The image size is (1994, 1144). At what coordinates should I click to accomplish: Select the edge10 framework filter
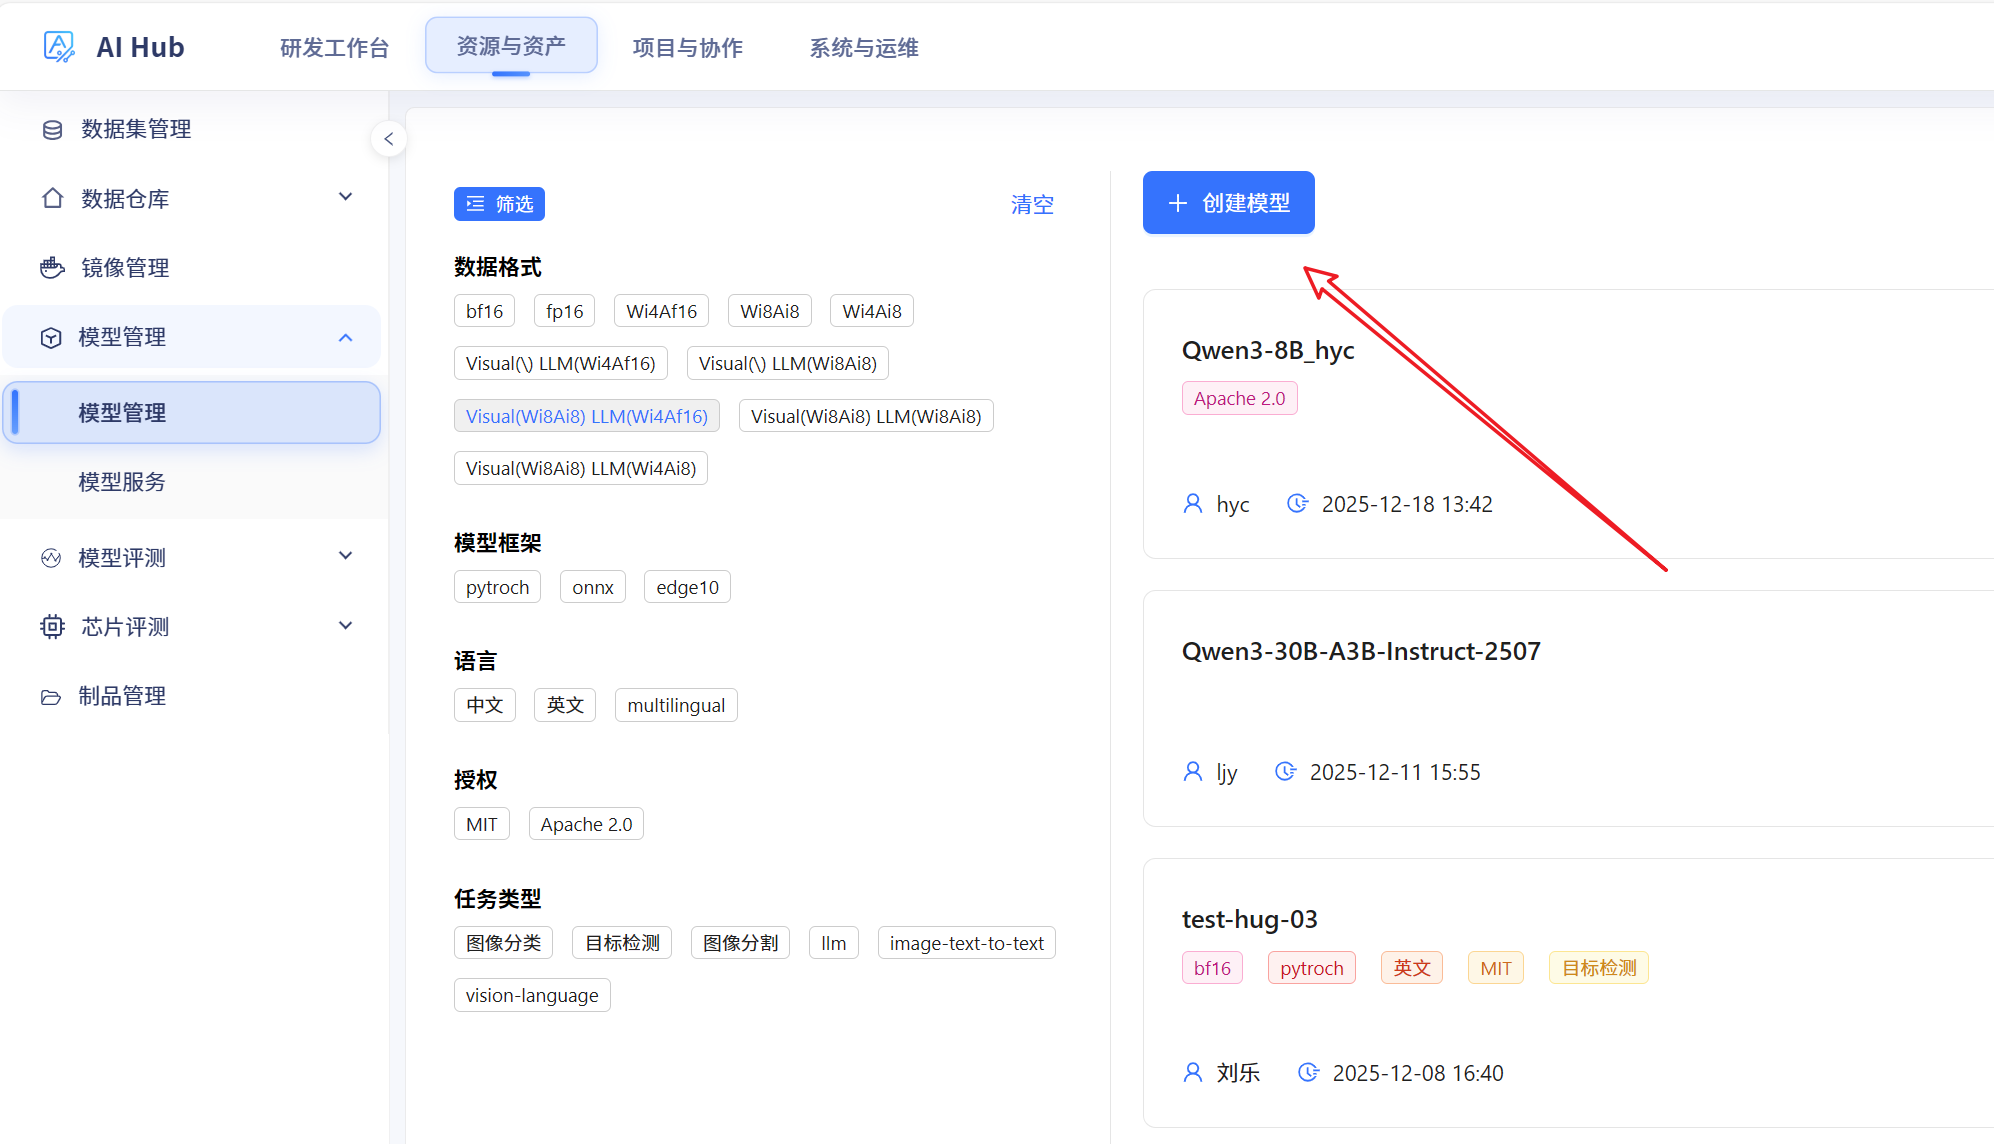[688, 587]
